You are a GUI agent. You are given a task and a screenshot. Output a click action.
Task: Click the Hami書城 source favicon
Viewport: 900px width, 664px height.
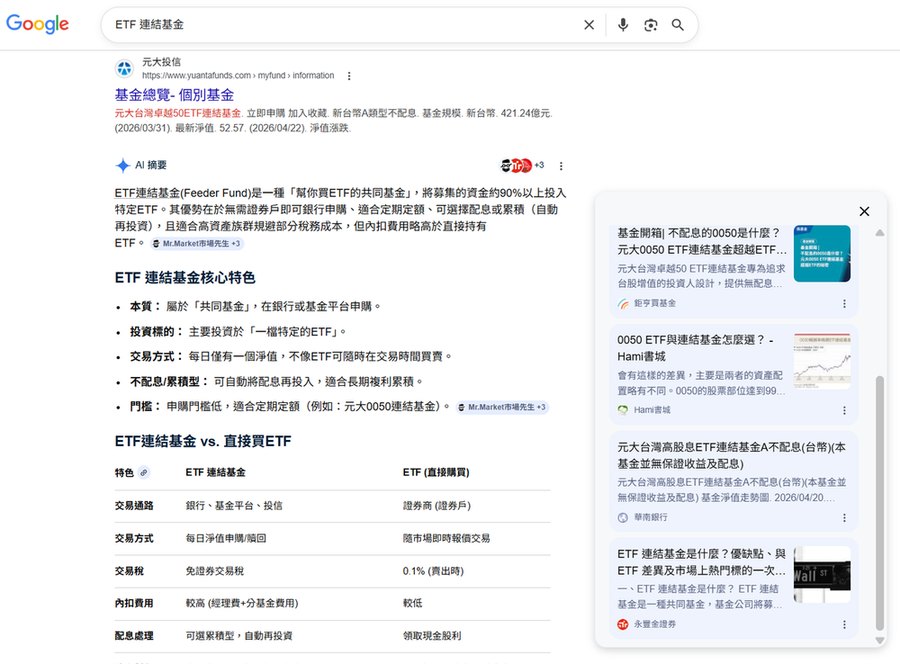coord(623,410)
